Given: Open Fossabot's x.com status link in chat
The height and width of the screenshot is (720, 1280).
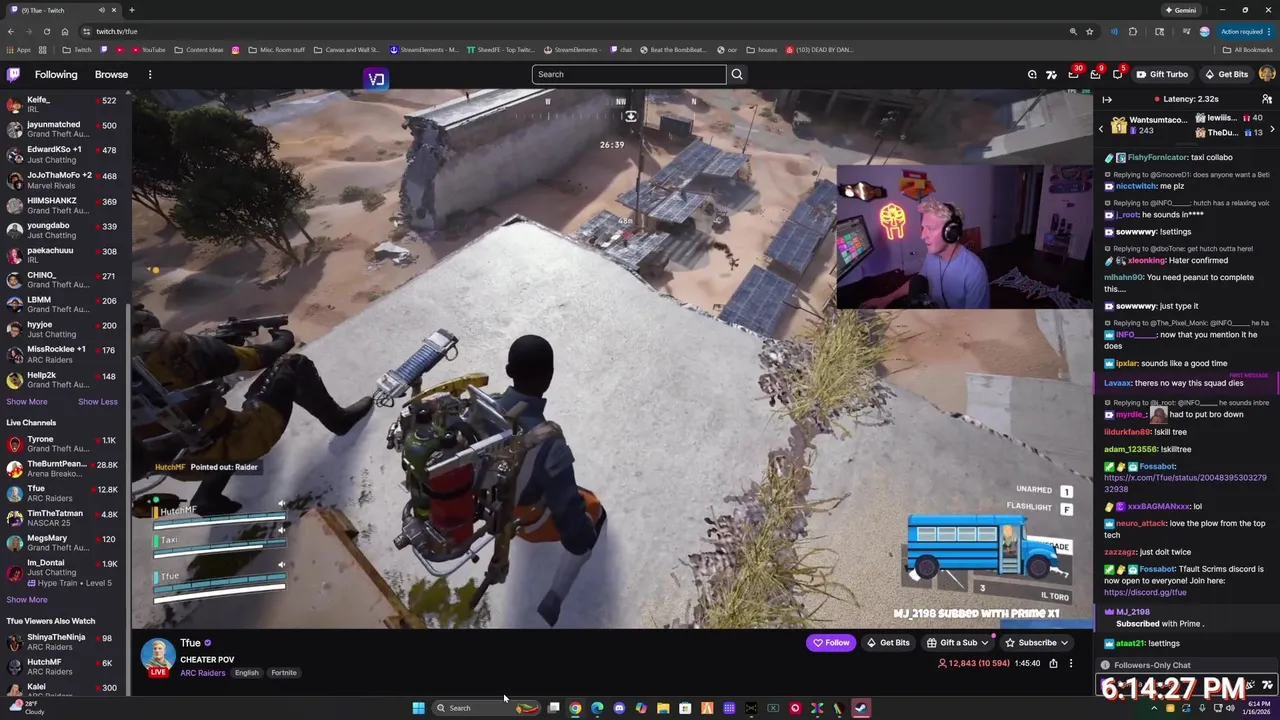Looking at the screenshot, I should coord(1185,483).
